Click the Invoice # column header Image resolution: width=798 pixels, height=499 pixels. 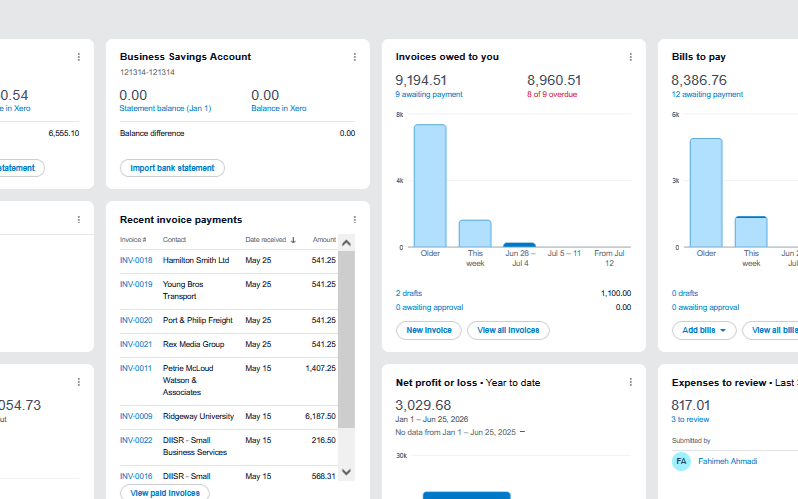[133, 240]
